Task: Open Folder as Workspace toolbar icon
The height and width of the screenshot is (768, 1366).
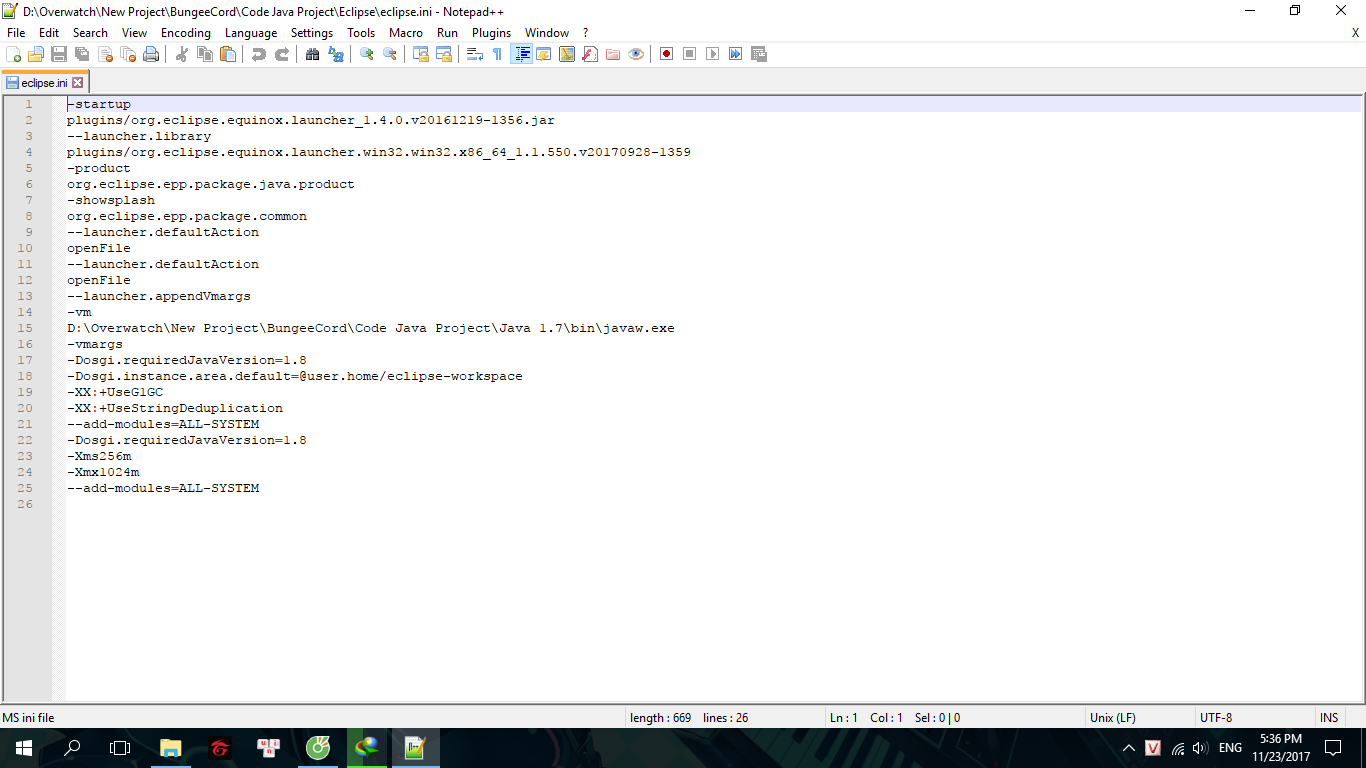Action: (x=613, y=54)
